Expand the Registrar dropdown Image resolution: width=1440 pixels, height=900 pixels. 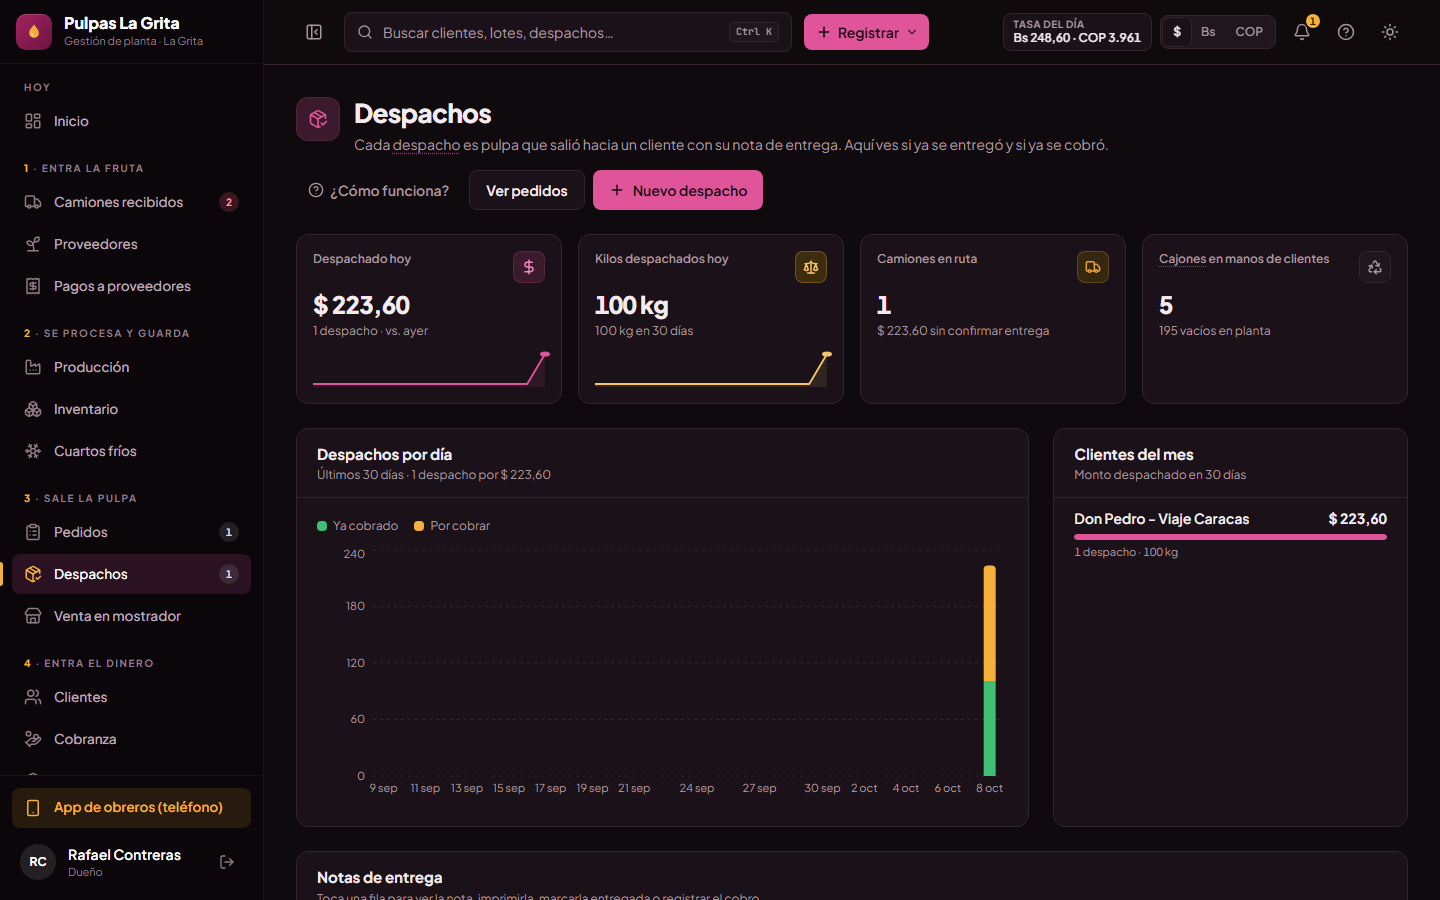click(866, 32)
